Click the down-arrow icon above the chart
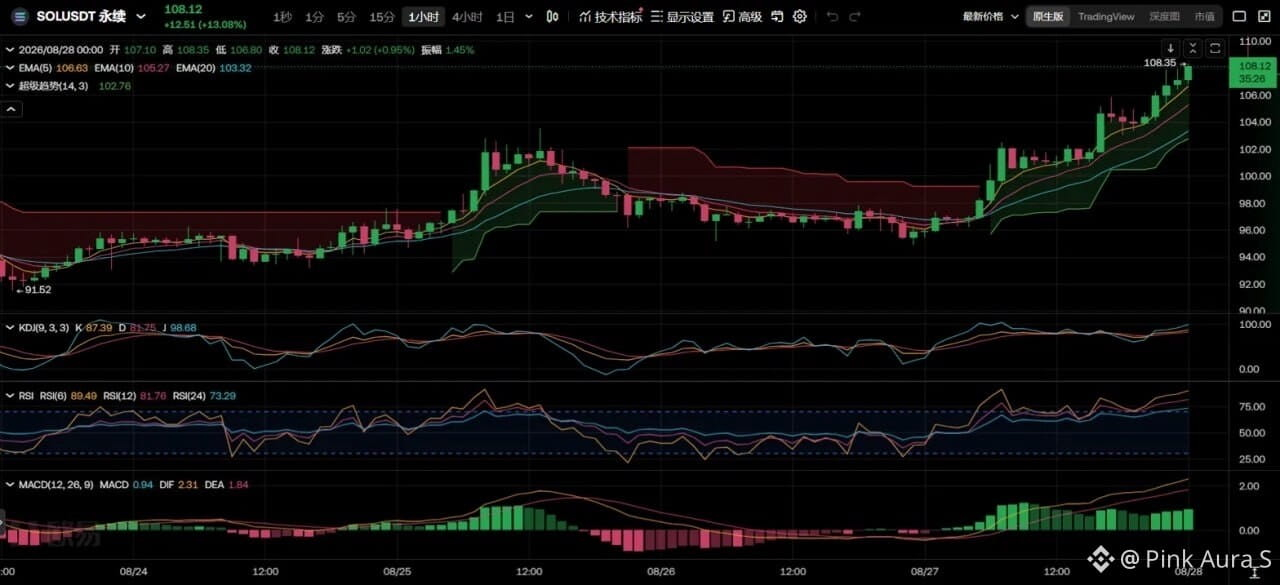The image size is (1280, 585). [x=1171, y=48]
